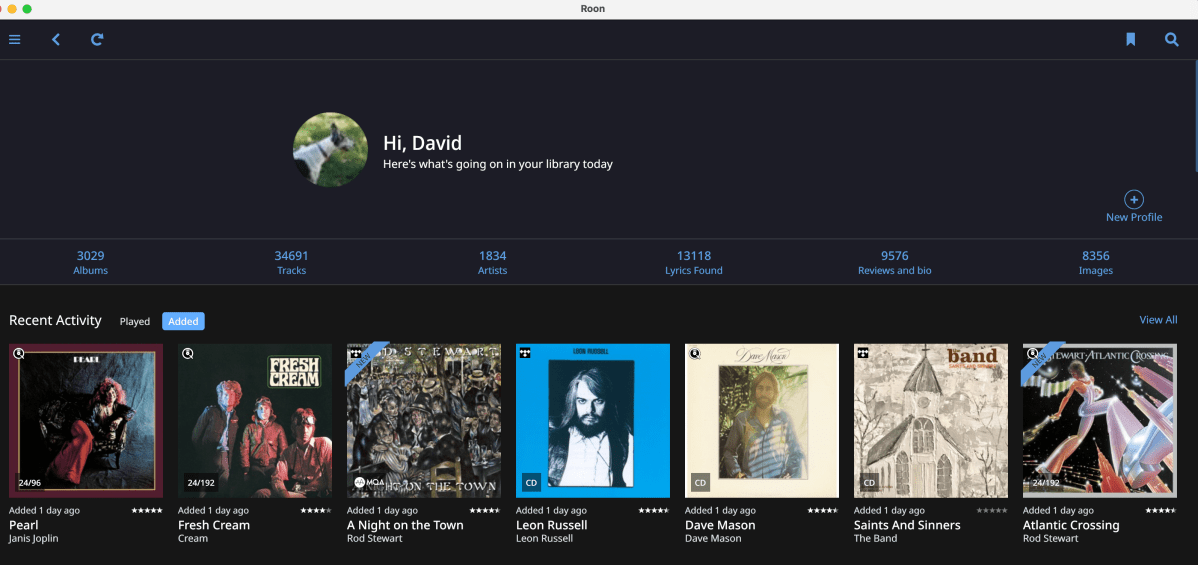This screenshot has width=1198, height=565.
Task: Open the 3029 Albums library count
Action: click(x=90, y=262)
